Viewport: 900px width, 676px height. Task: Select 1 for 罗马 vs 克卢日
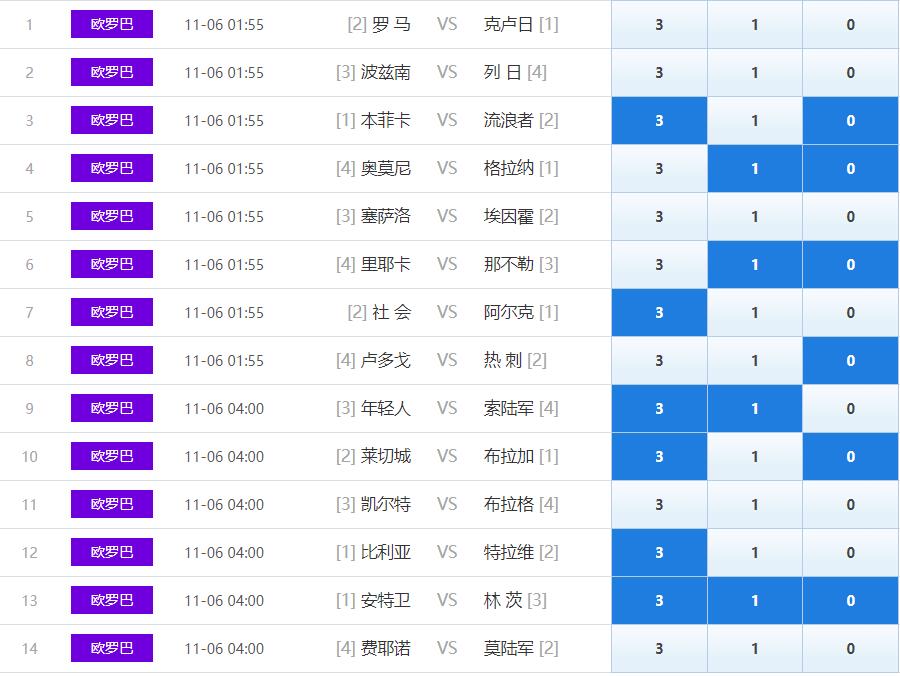755,24
